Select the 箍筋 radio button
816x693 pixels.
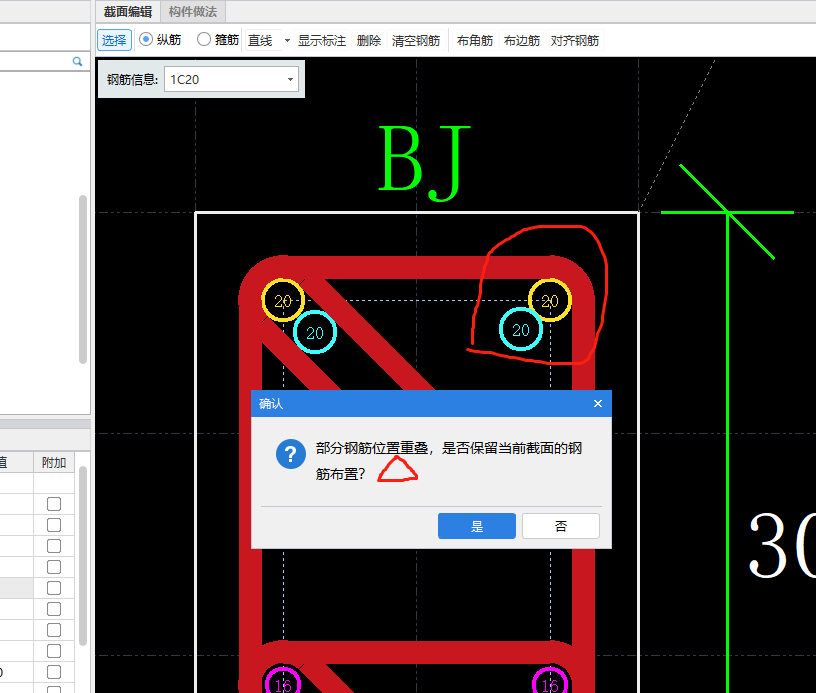click(203, 40)
